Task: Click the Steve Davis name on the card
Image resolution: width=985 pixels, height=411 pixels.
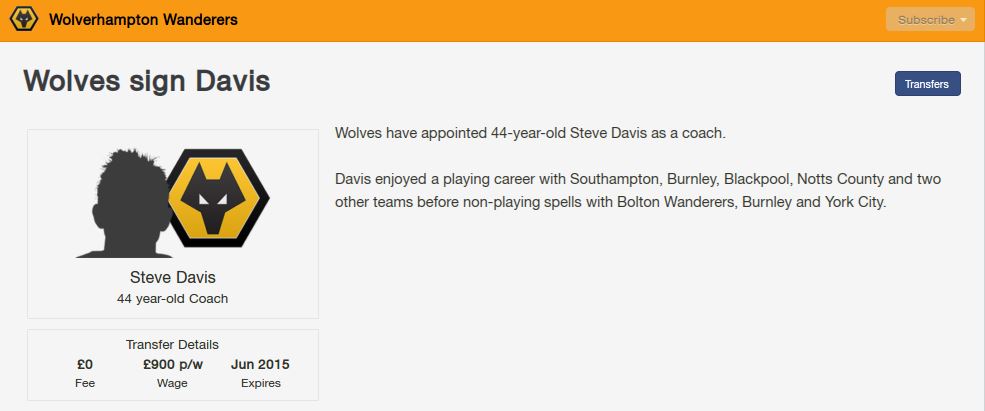Action: (x=173, y=277)
